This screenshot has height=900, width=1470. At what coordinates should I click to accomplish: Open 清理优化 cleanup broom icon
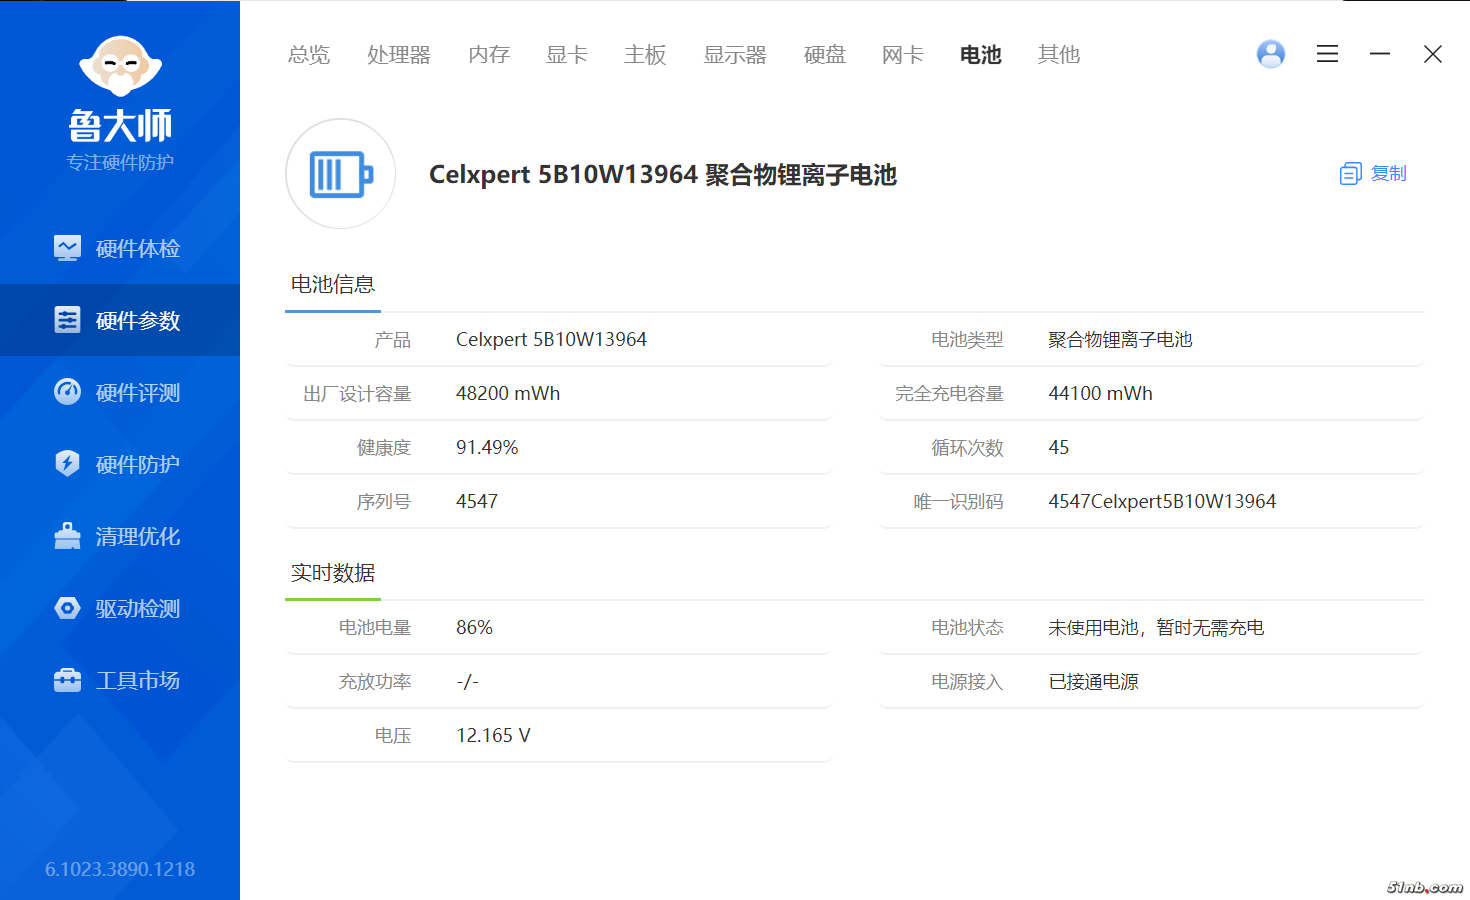tap(67, 536)
